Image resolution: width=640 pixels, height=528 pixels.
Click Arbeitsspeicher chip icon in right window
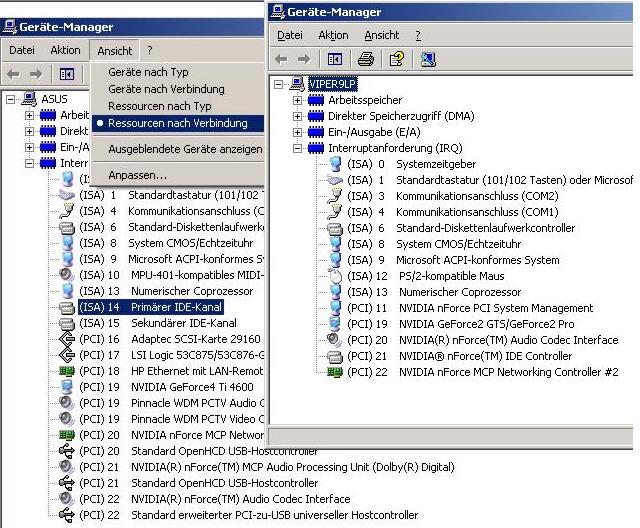point(316,100)
